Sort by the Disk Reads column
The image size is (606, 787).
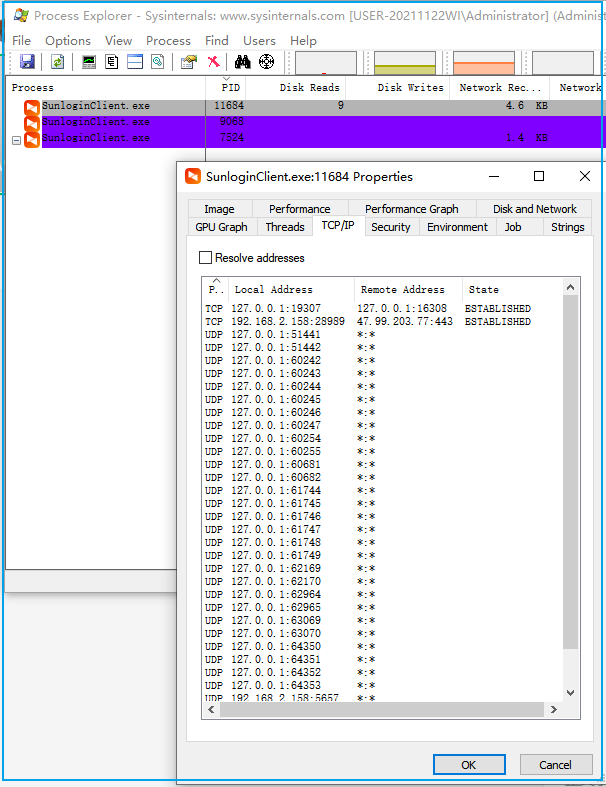296,87
